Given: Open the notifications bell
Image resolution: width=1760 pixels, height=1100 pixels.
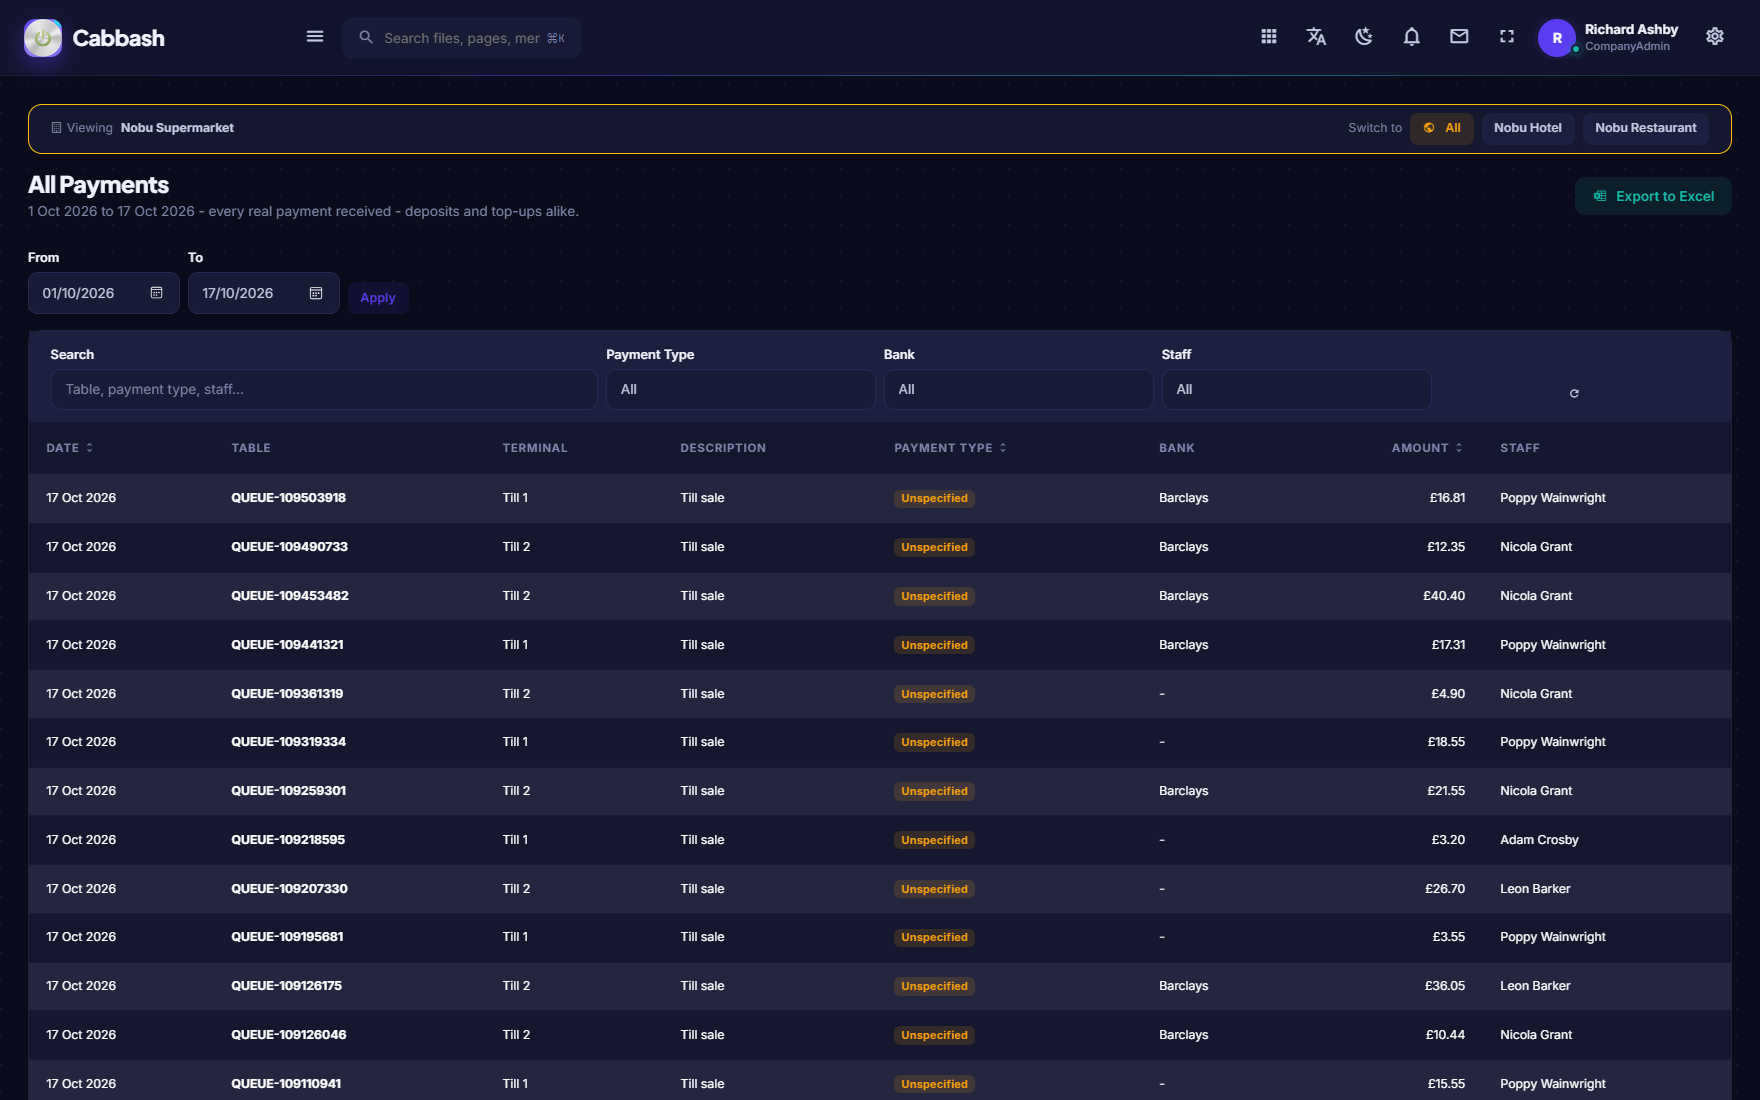Looking at the screenshot, I should pos(1412,37).
